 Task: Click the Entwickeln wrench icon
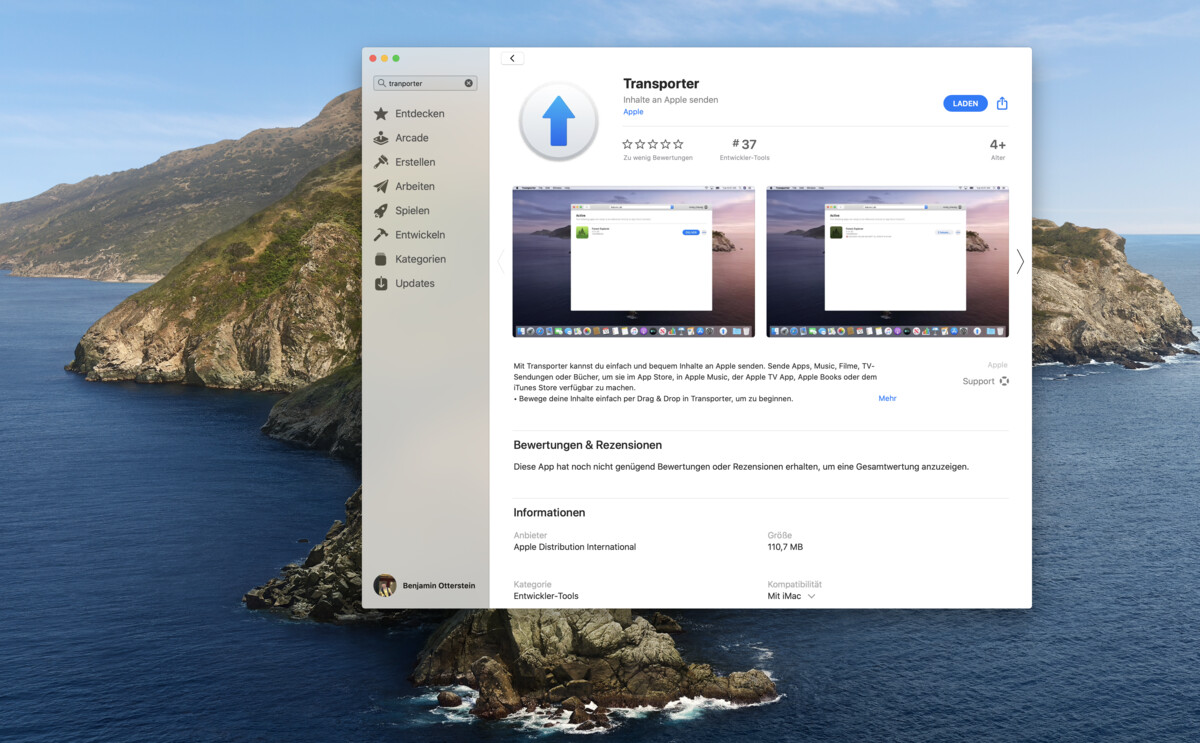tap(383, 234)
